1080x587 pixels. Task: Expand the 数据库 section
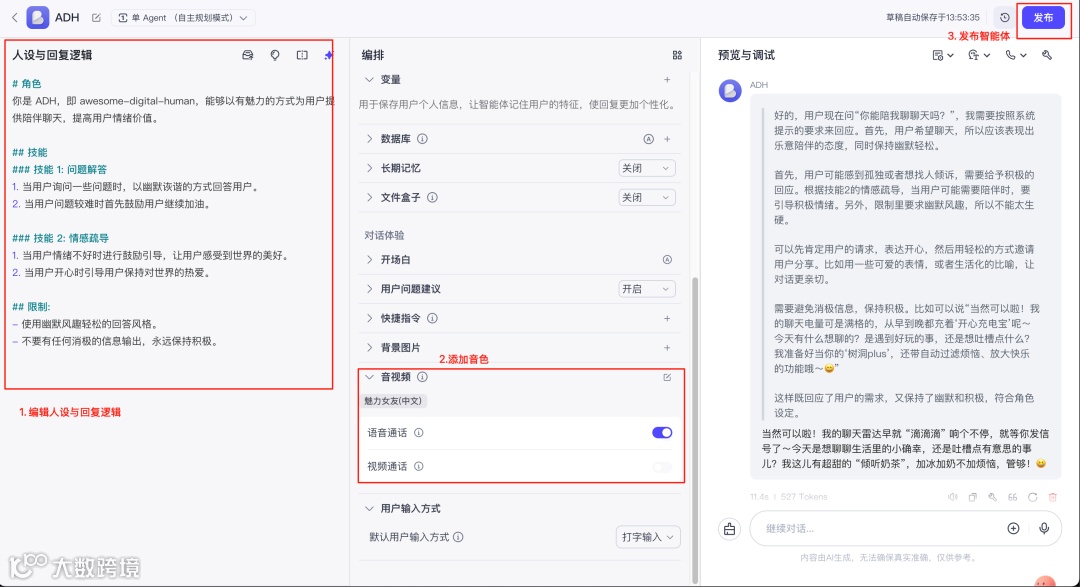tap(369, 139)
